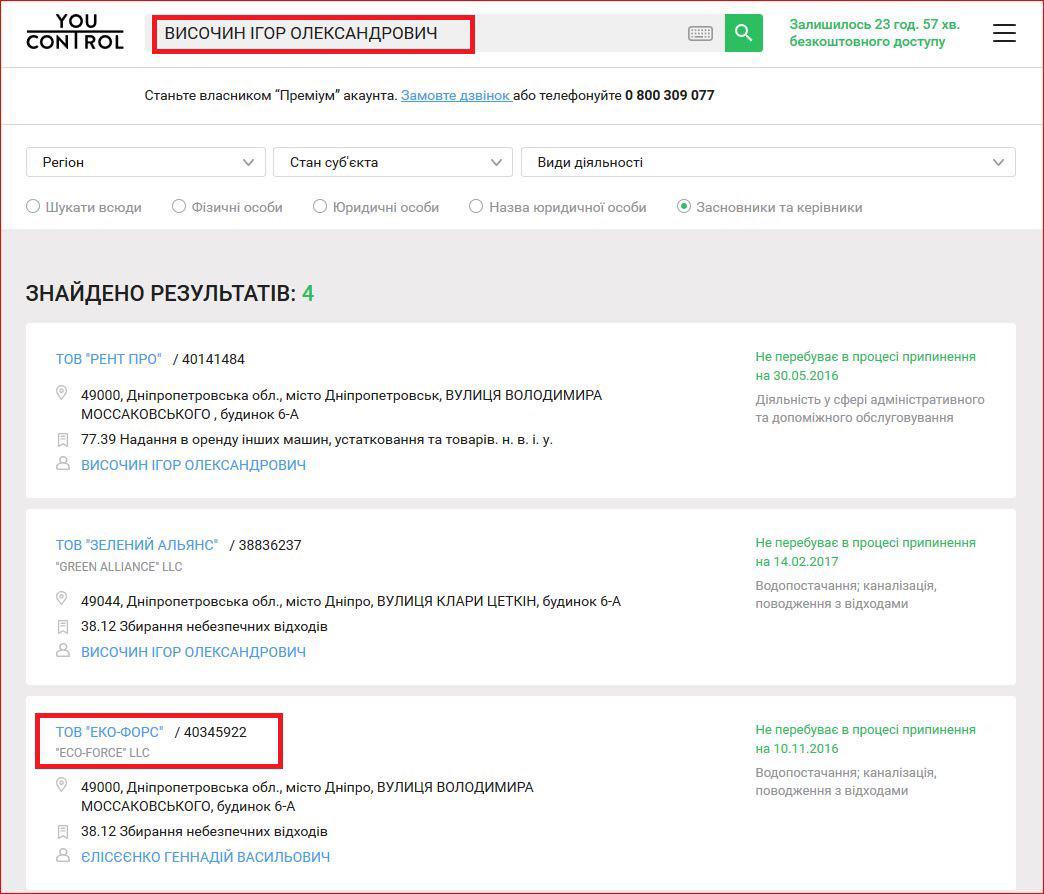This screenshot has height=894, width=1044.
Task: Click "GREEN ALLIANCE" LLC text
Action: (119, 566)
